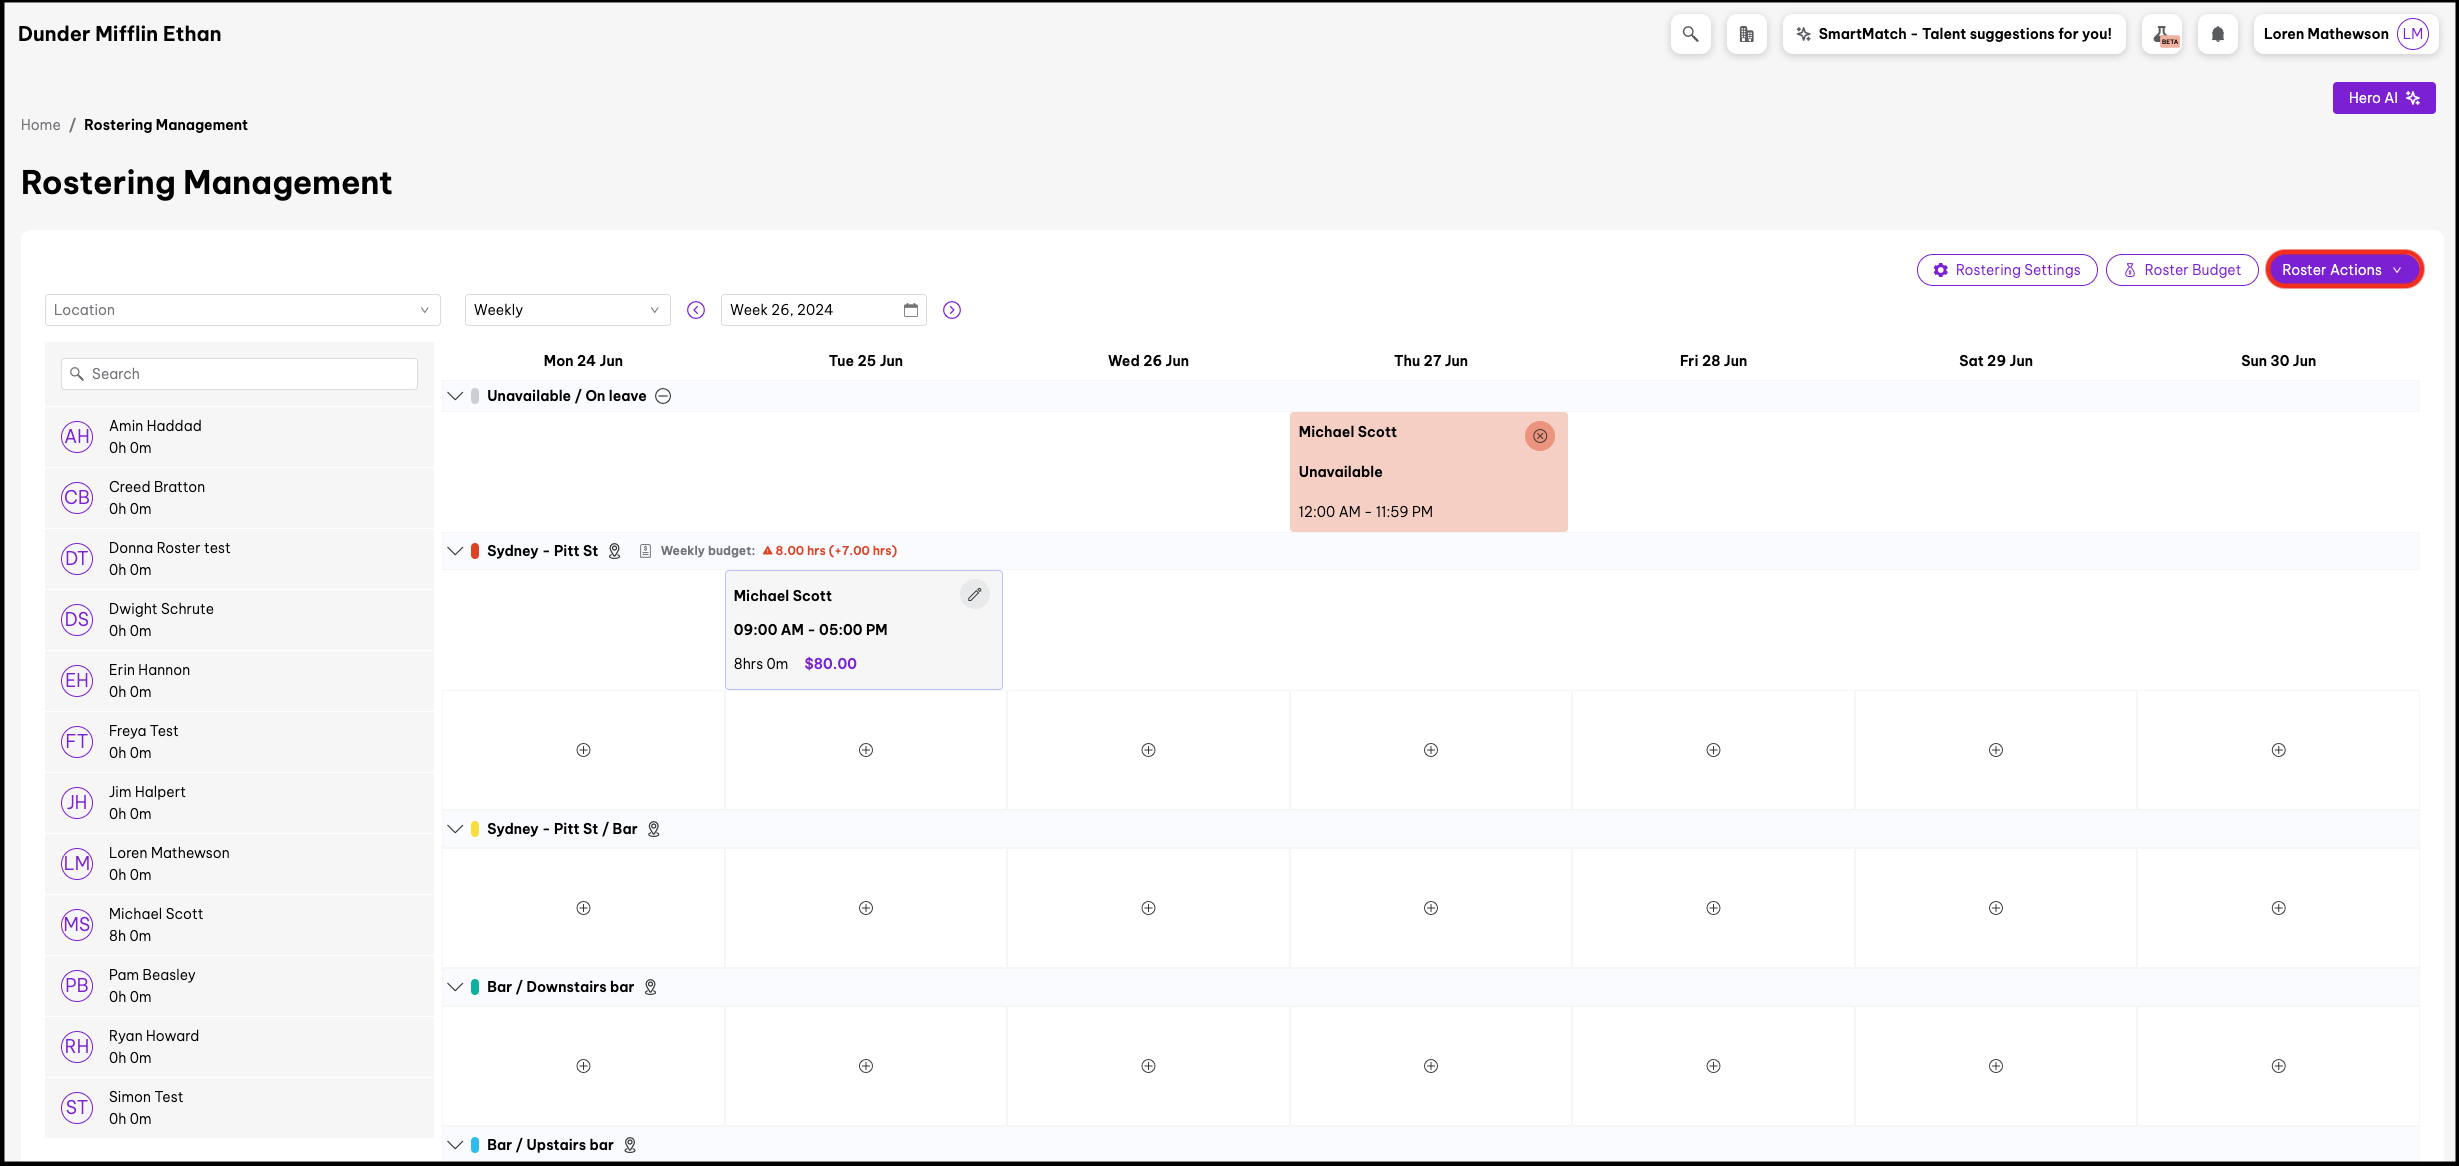Image resolution: width=2459 pixels, height=1166 pixels.
Task: Open the notifications bell
Action: click(x=2217, y=34)
